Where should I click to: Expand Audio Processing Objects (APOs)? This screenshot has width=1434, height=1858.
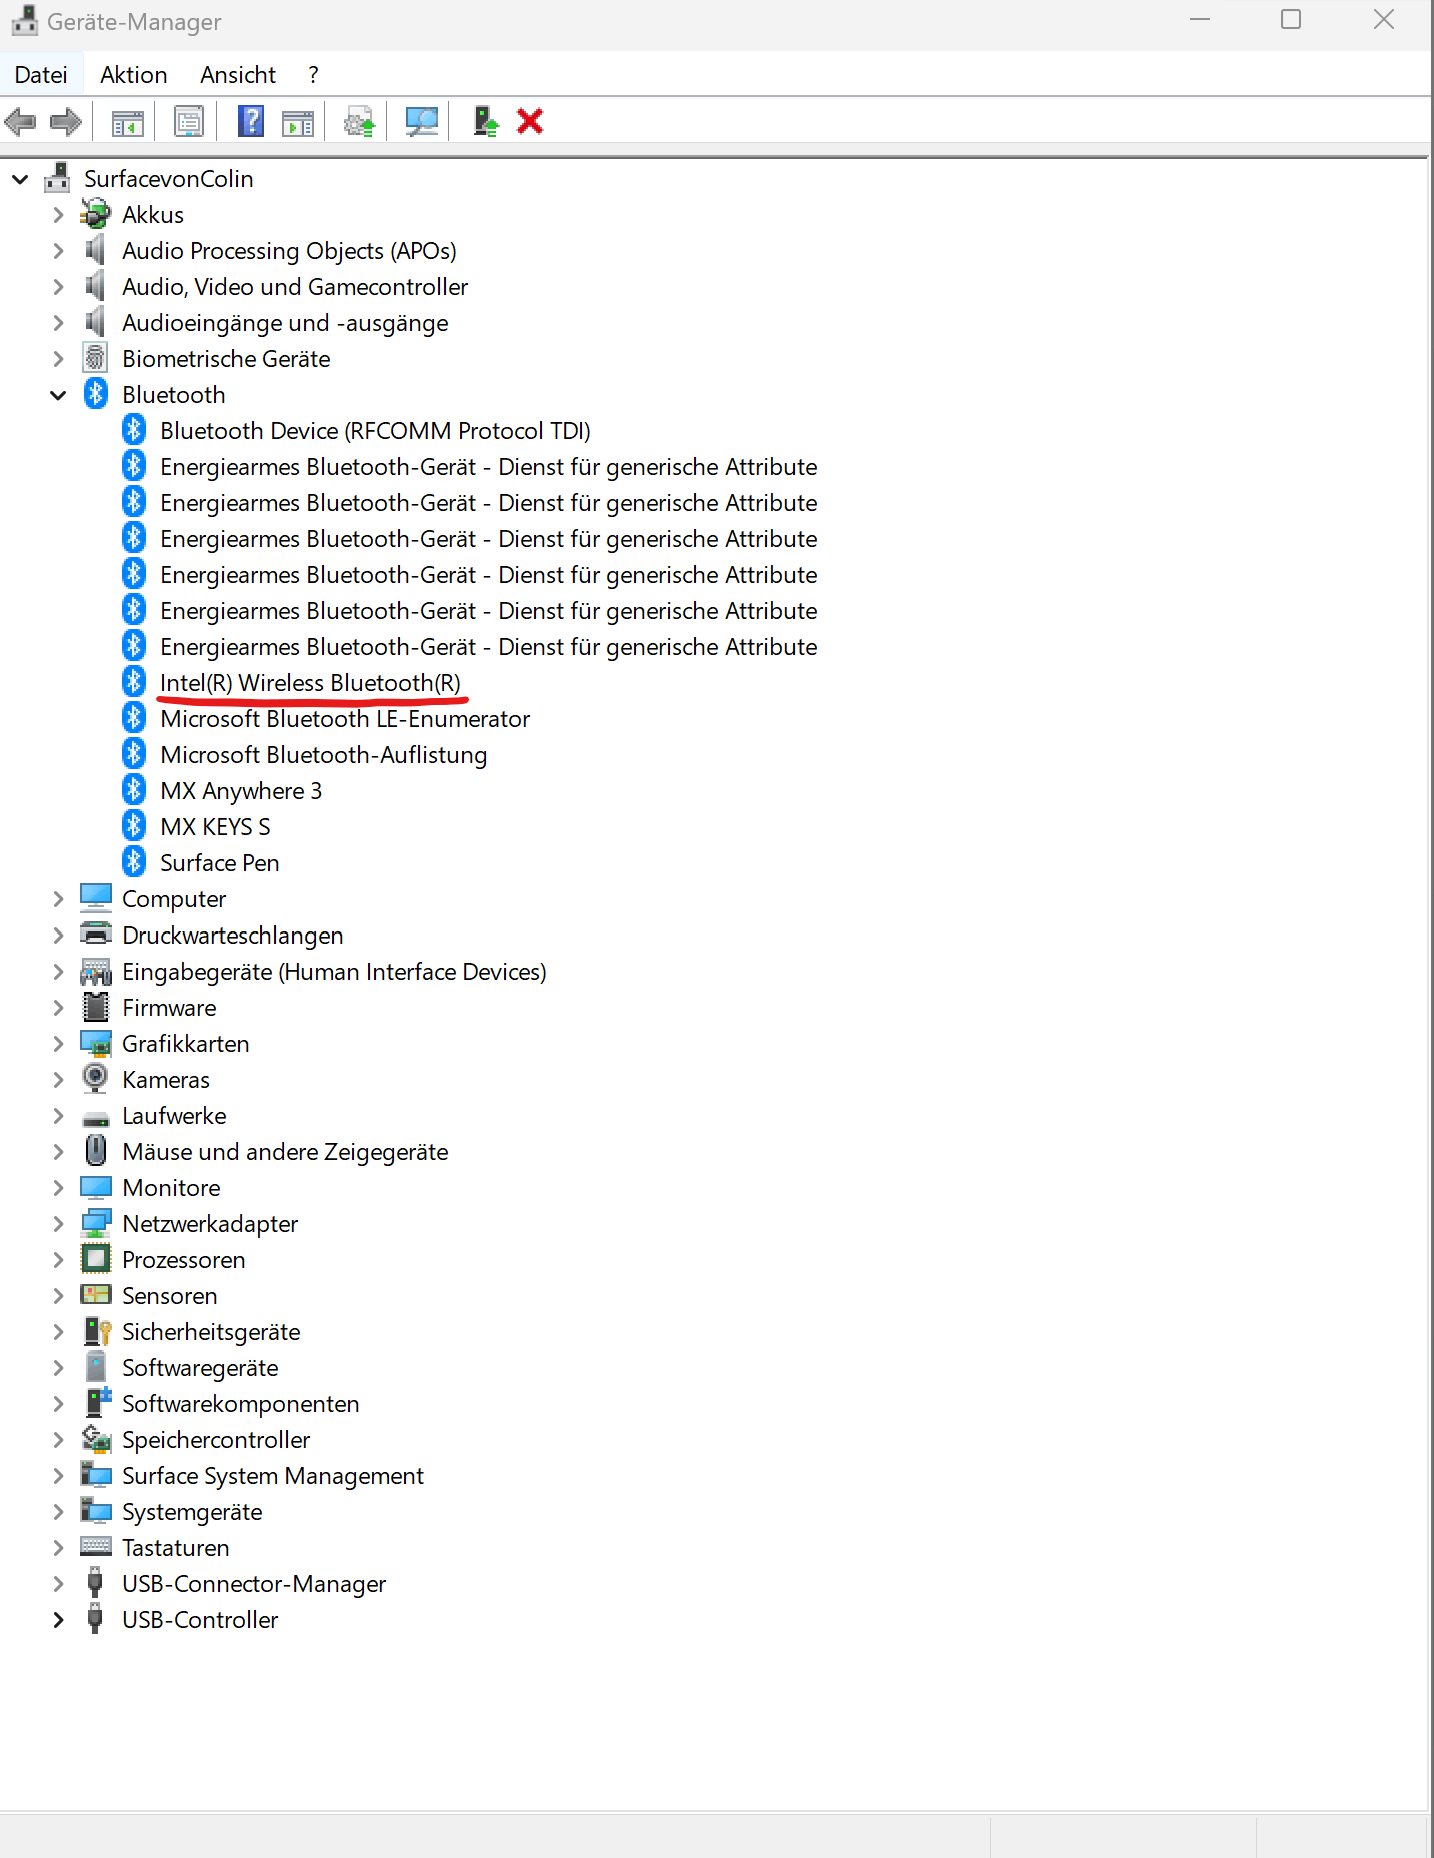tap(58, 251)
